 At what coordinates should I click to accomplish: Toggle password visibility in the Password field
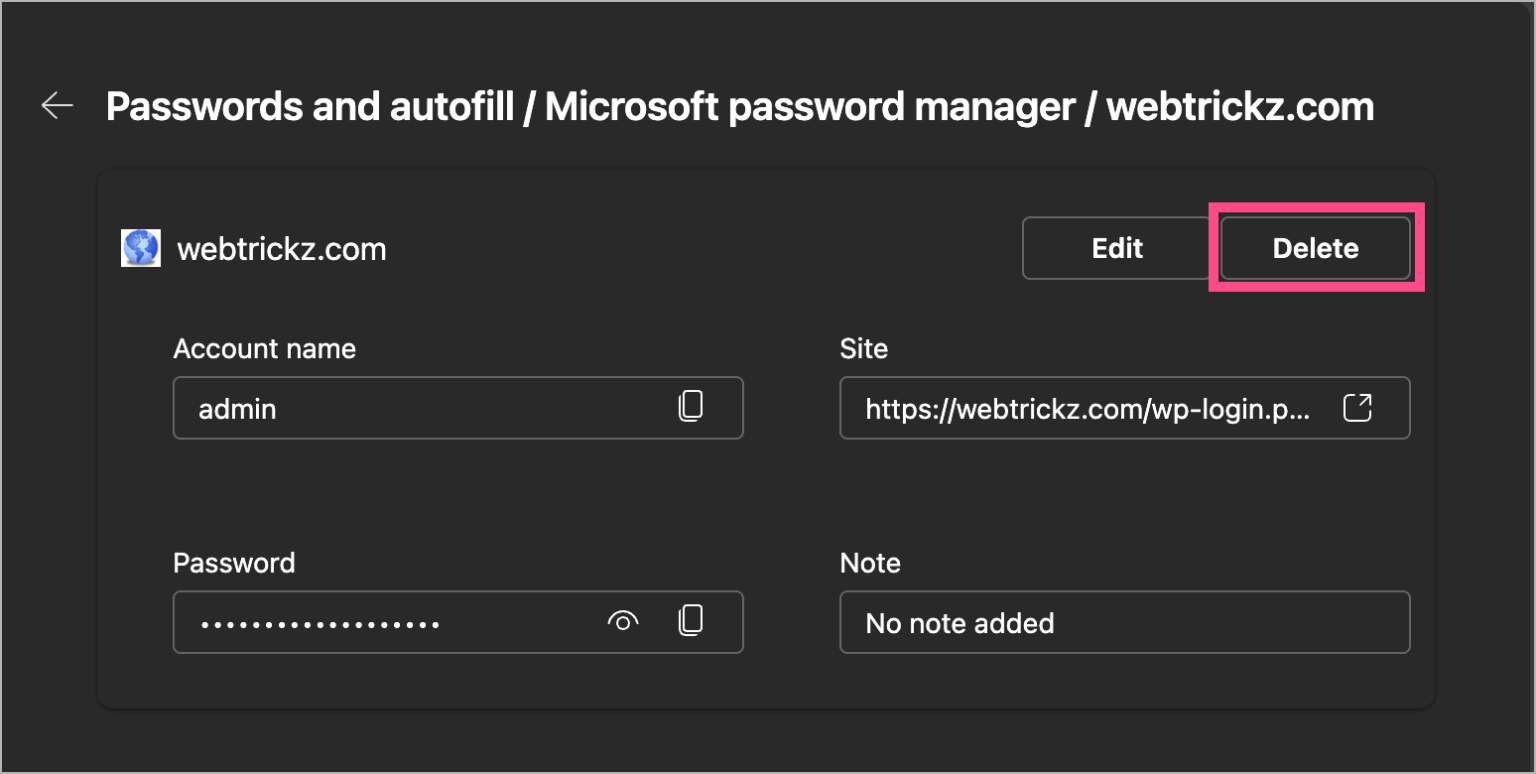(623, 621)
